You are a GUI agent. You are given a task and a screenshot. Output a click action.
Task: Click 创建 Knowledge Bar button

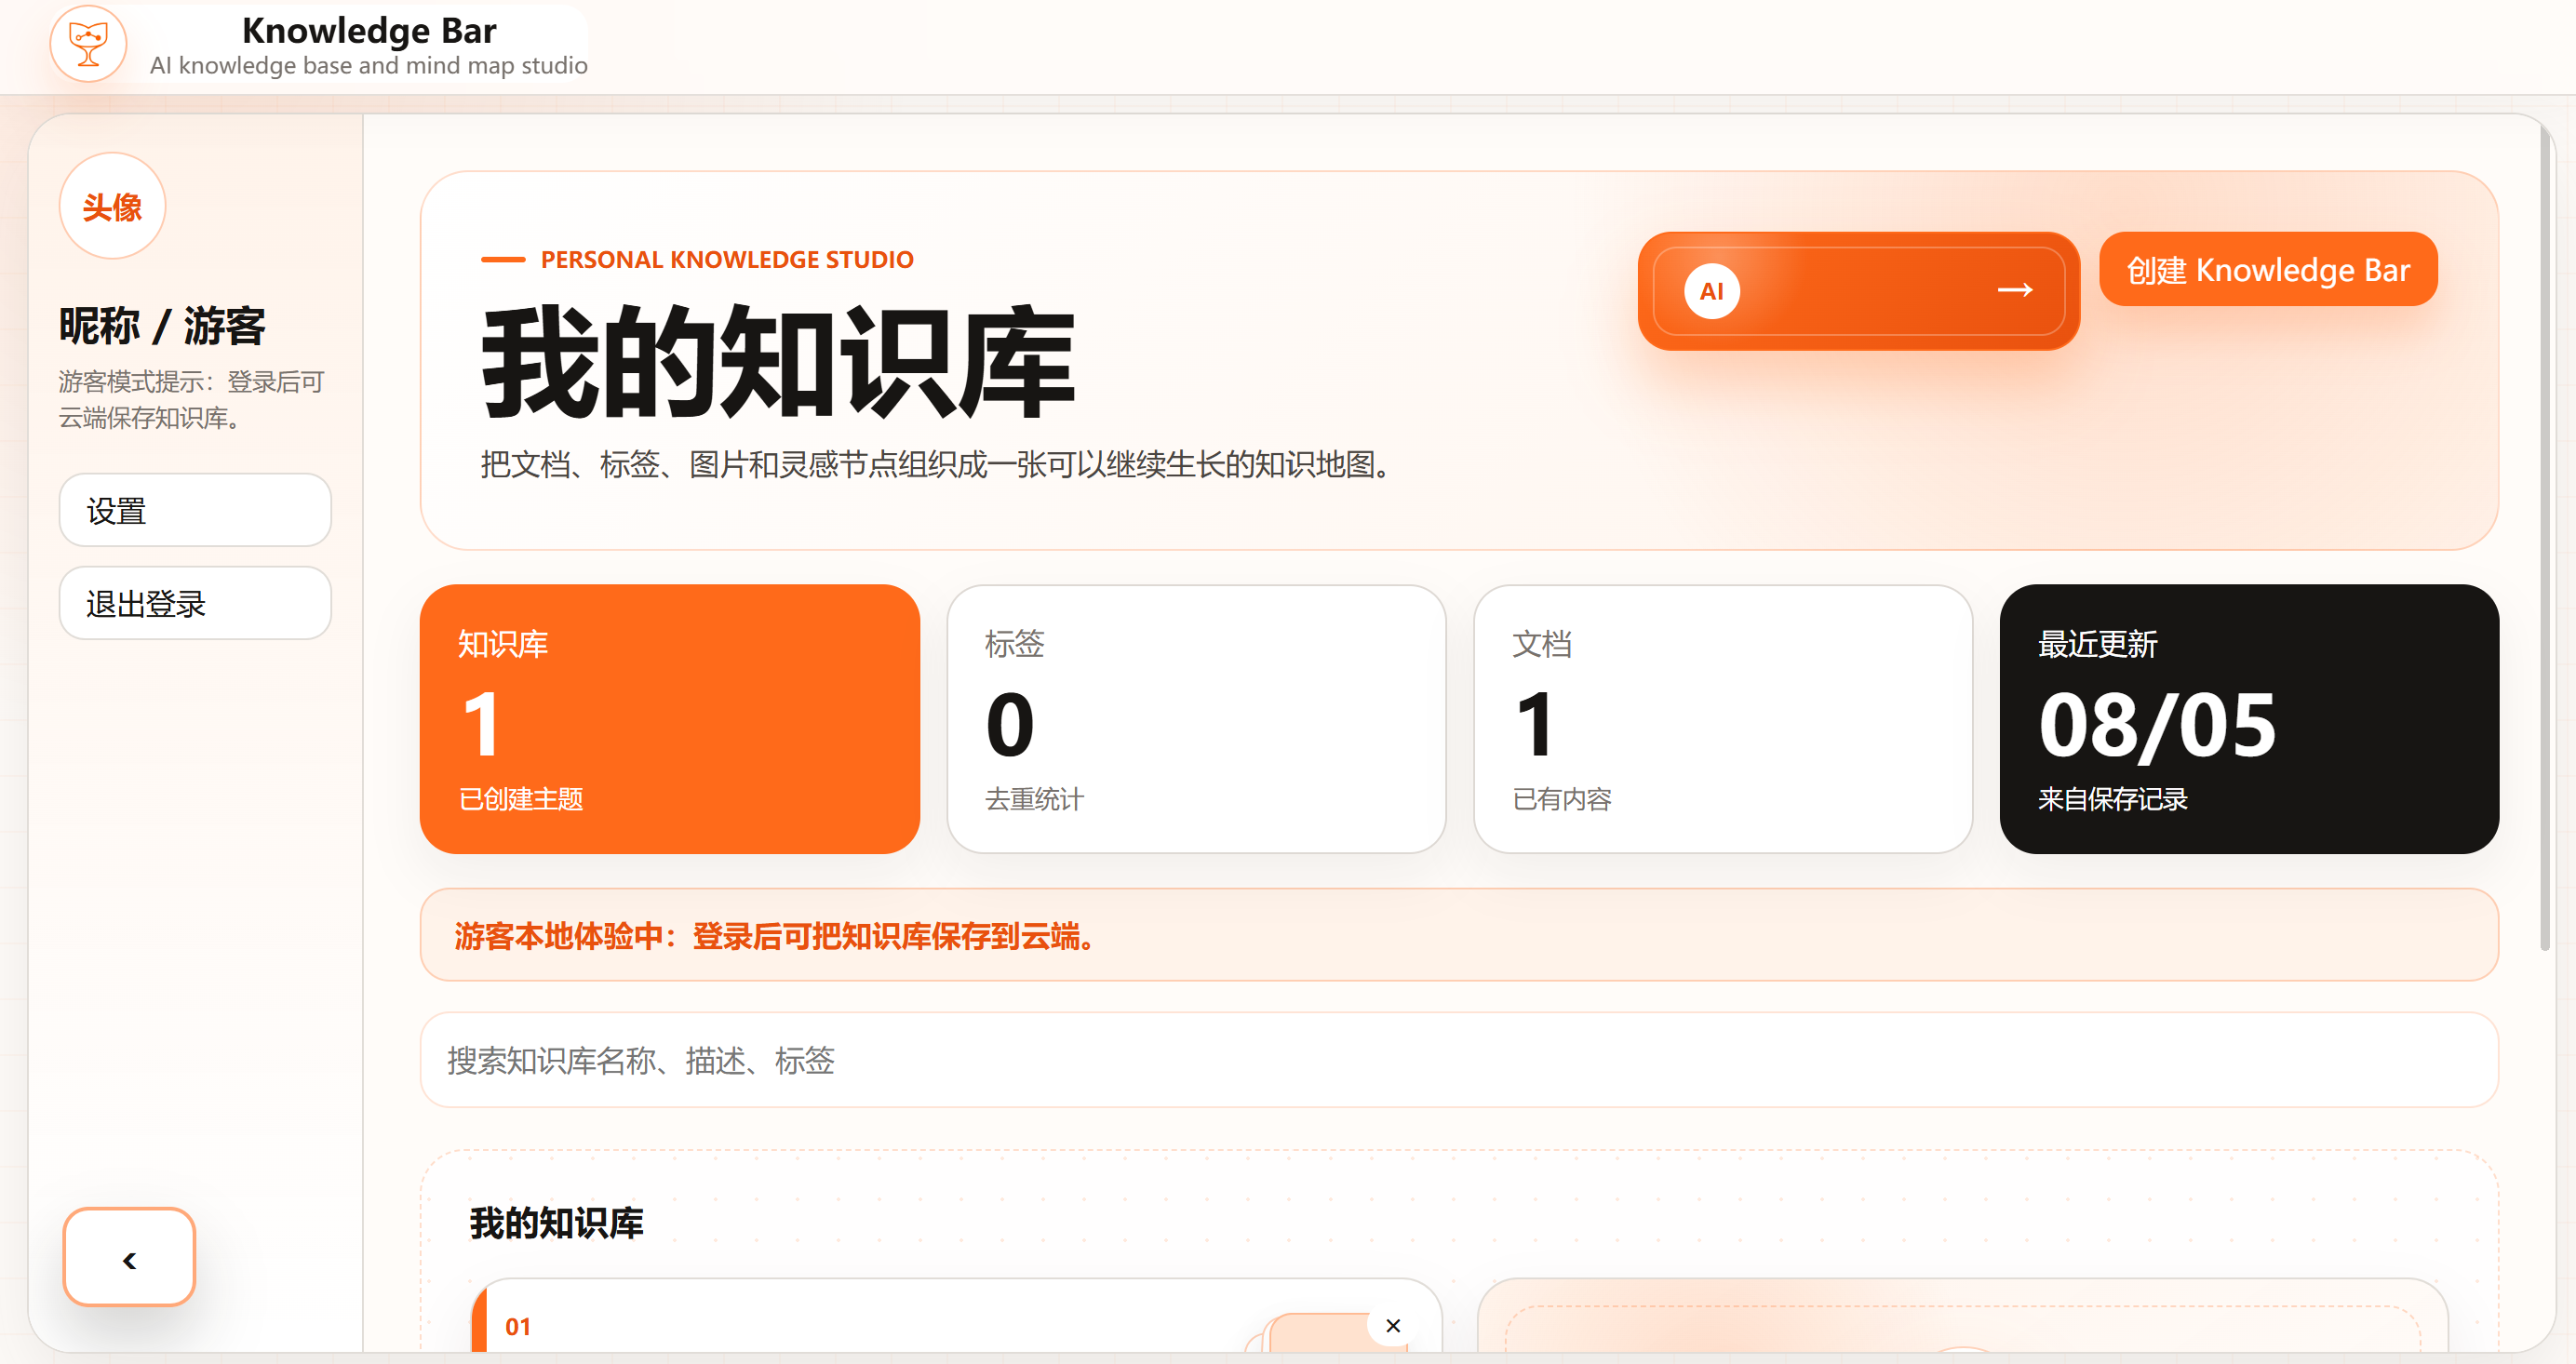coord(2267,270)
